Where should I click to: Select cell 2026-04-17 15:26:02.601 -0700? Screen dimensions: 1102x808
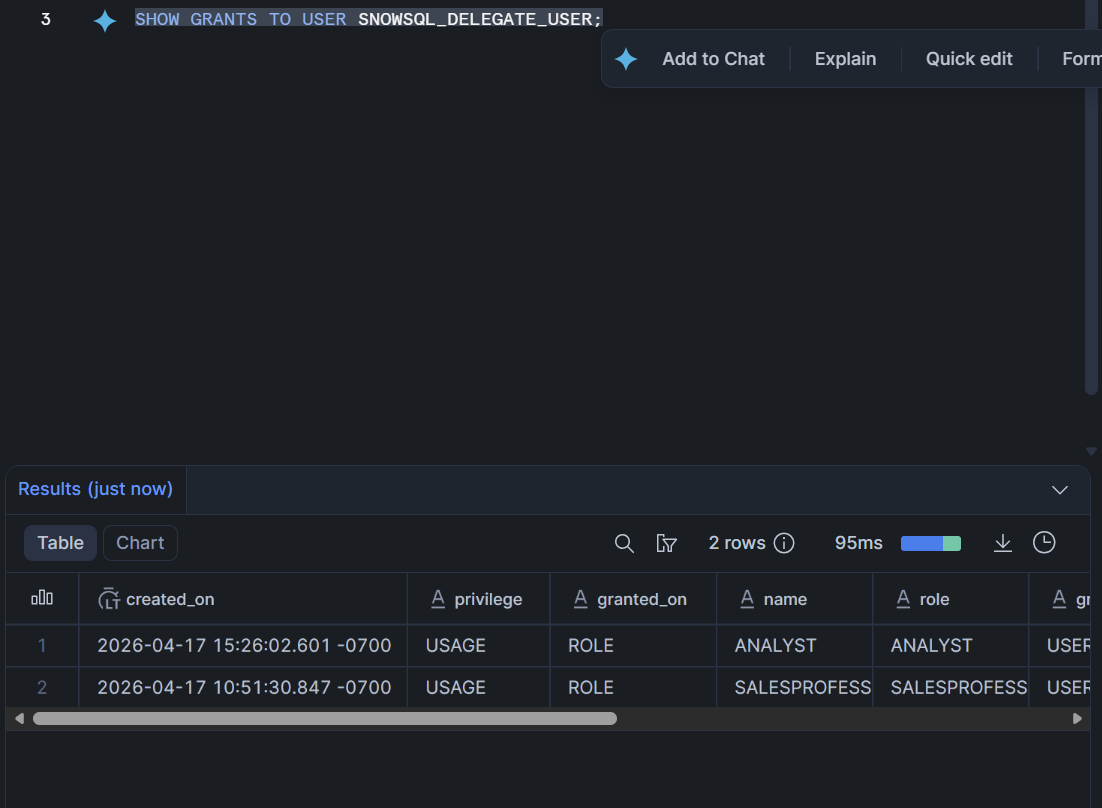(244, 646)
